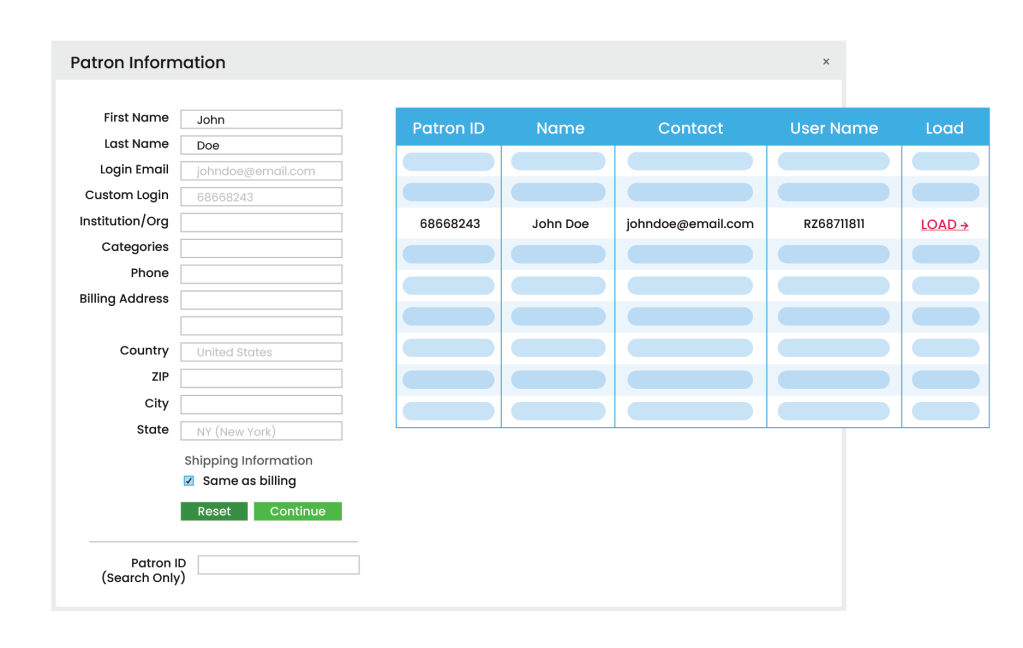Screen dimensions: 1023x648
Task: Click the User Name column header
Action: pyautogui.click(x=834, y=128)
